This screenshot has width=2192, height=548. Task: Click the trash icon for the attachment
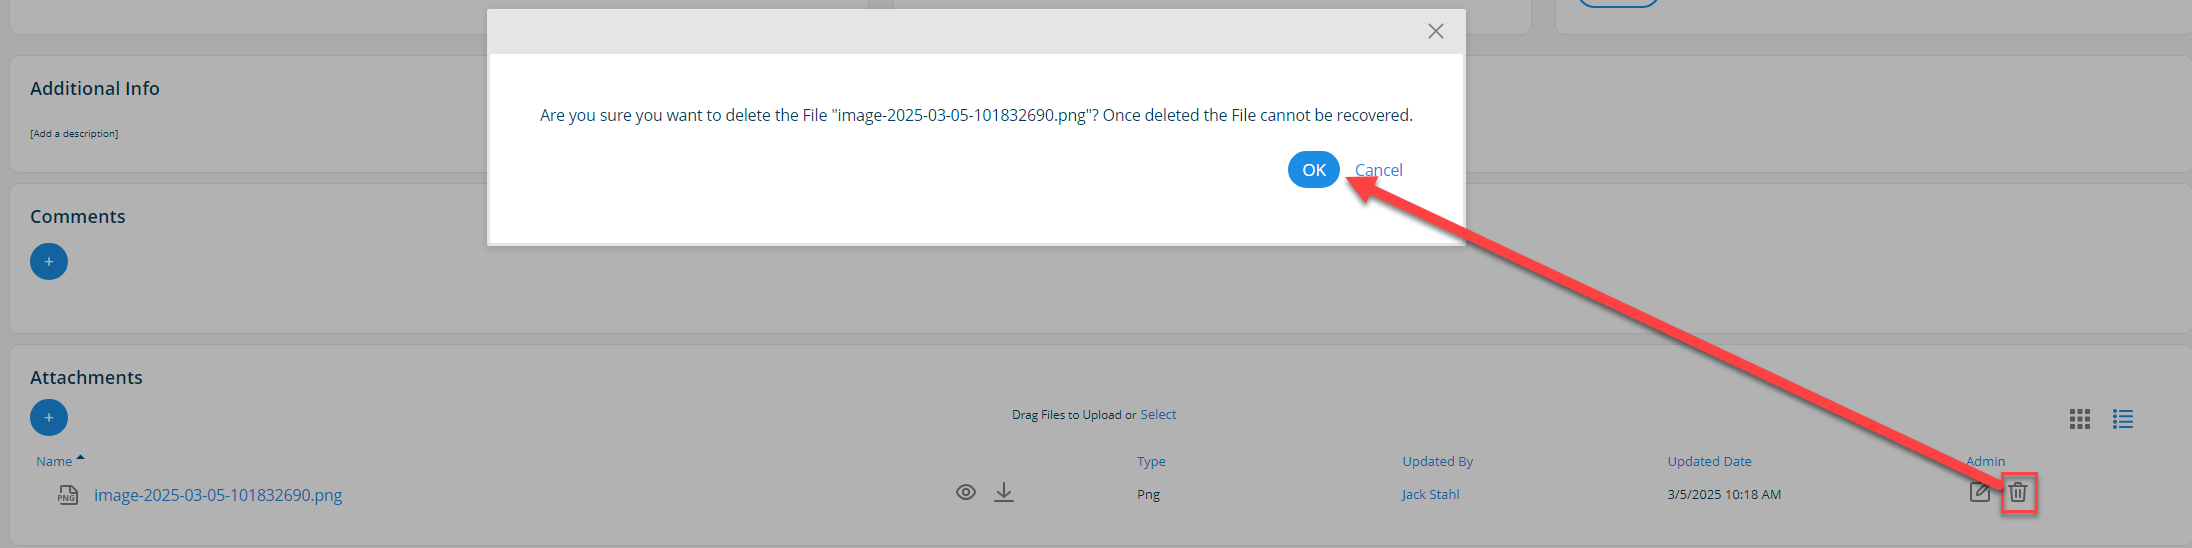click(x=2018, y=492)
